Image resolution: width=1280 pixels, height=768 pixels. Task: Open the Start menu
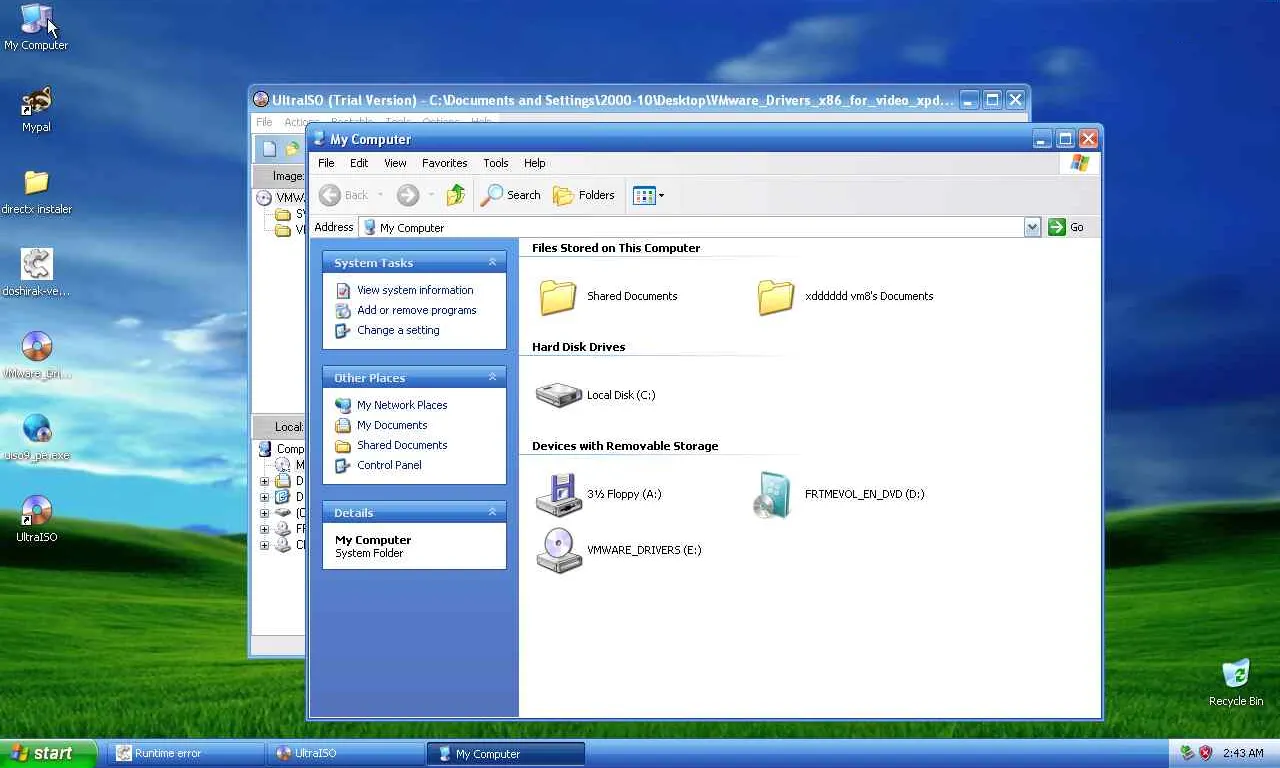point(48,753)
